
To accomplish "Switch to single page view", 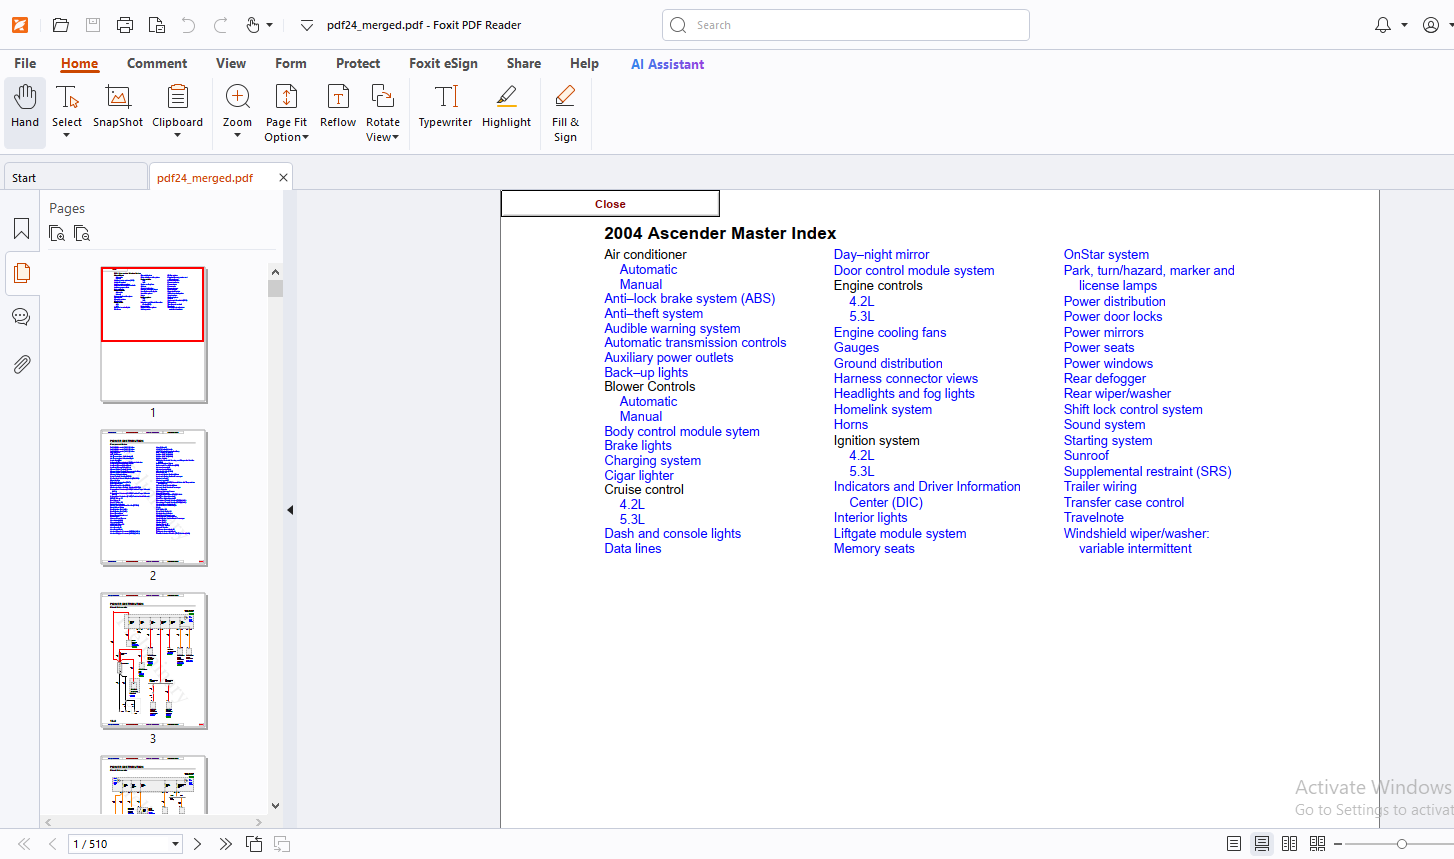I will [x=1234, y=844].
